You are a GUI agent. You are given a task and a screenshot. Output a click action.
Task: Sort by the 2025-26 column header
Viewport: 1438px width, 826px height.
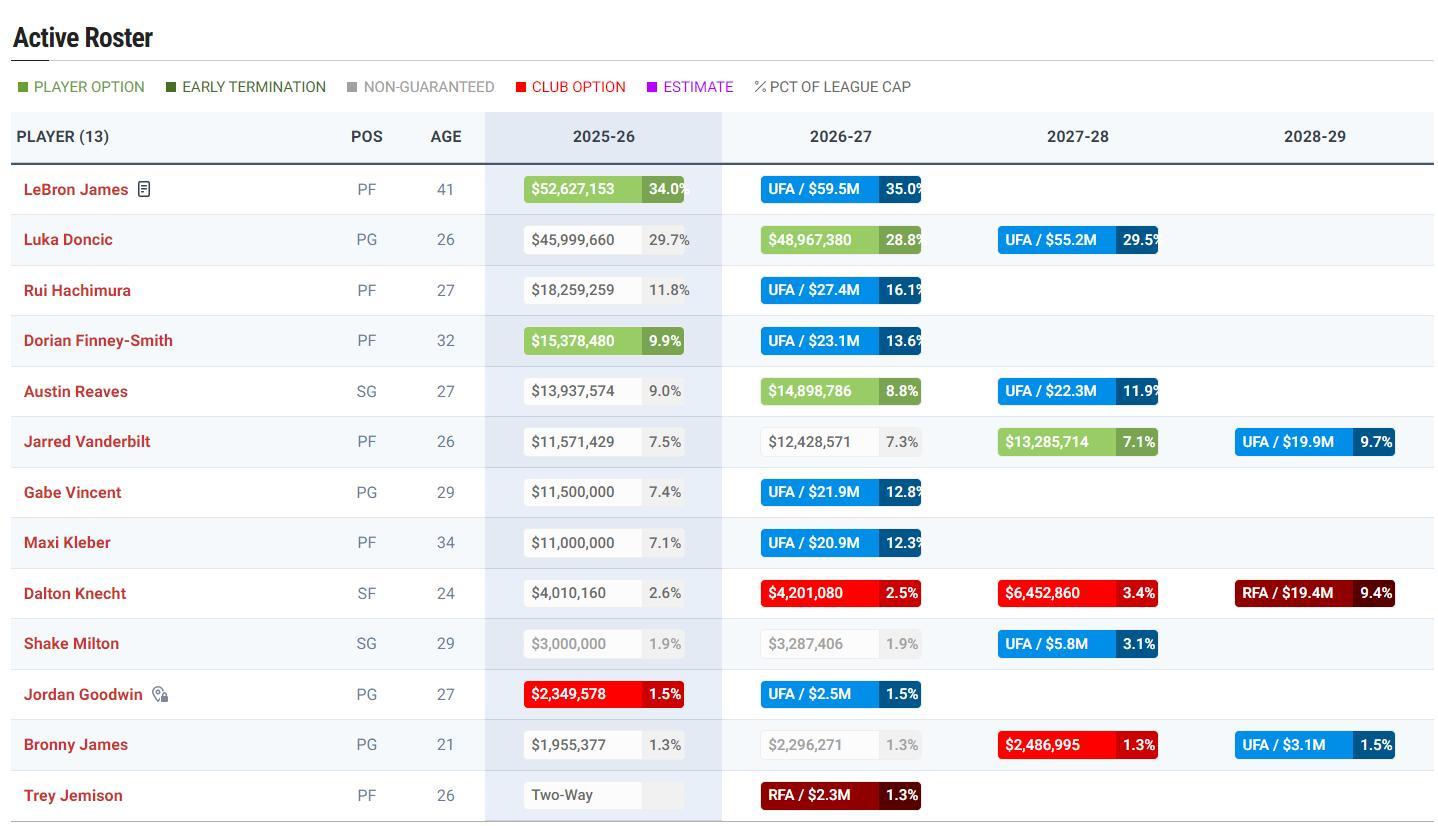click(x=603, y=137)
